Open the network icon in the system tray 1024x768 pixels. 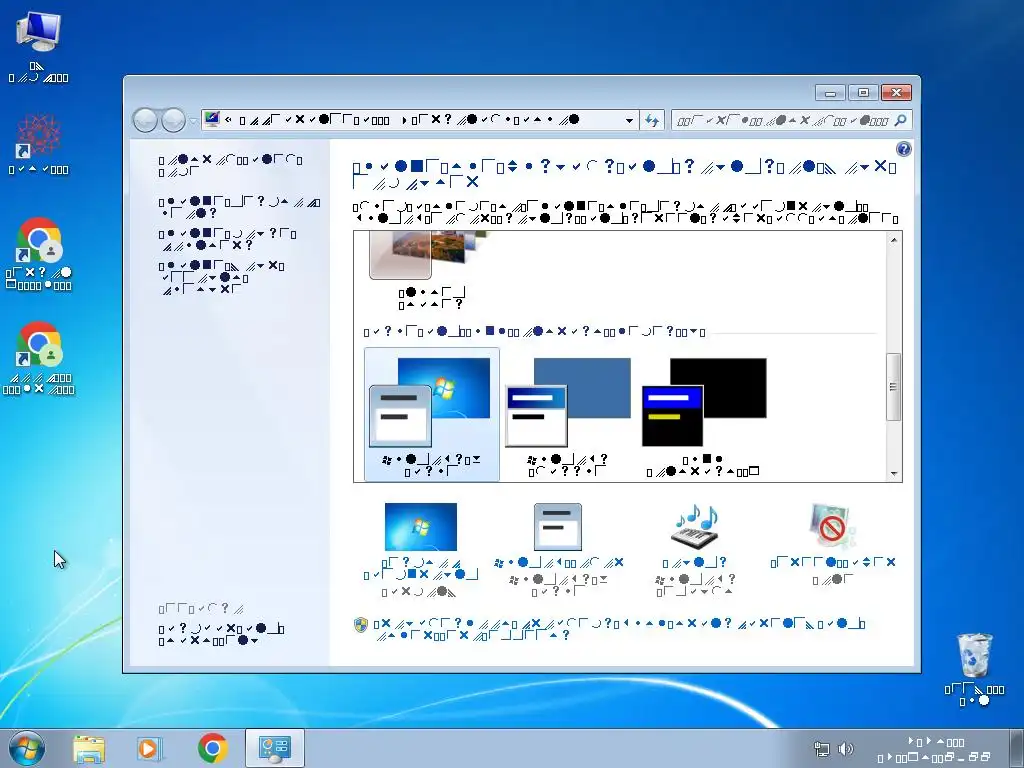(x=822, y=749)
